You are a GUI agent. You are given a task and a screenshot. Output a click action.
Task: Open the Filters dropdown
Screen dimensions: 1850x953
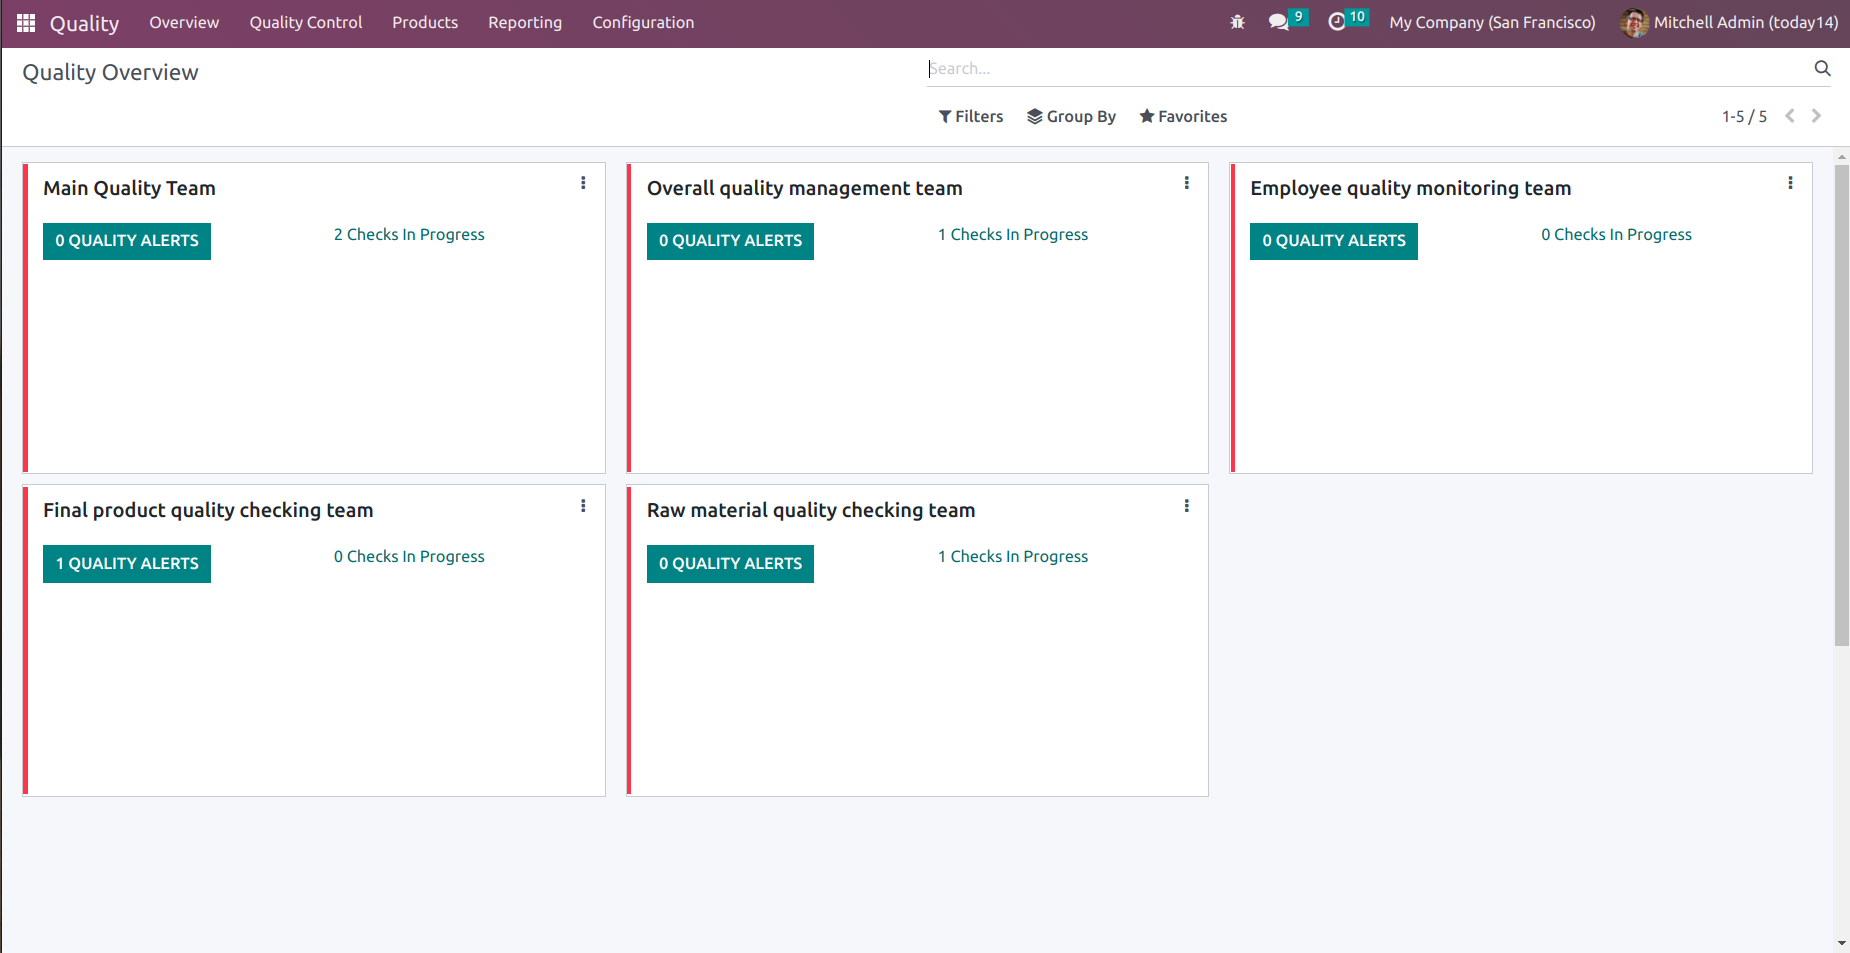point(970,116)
